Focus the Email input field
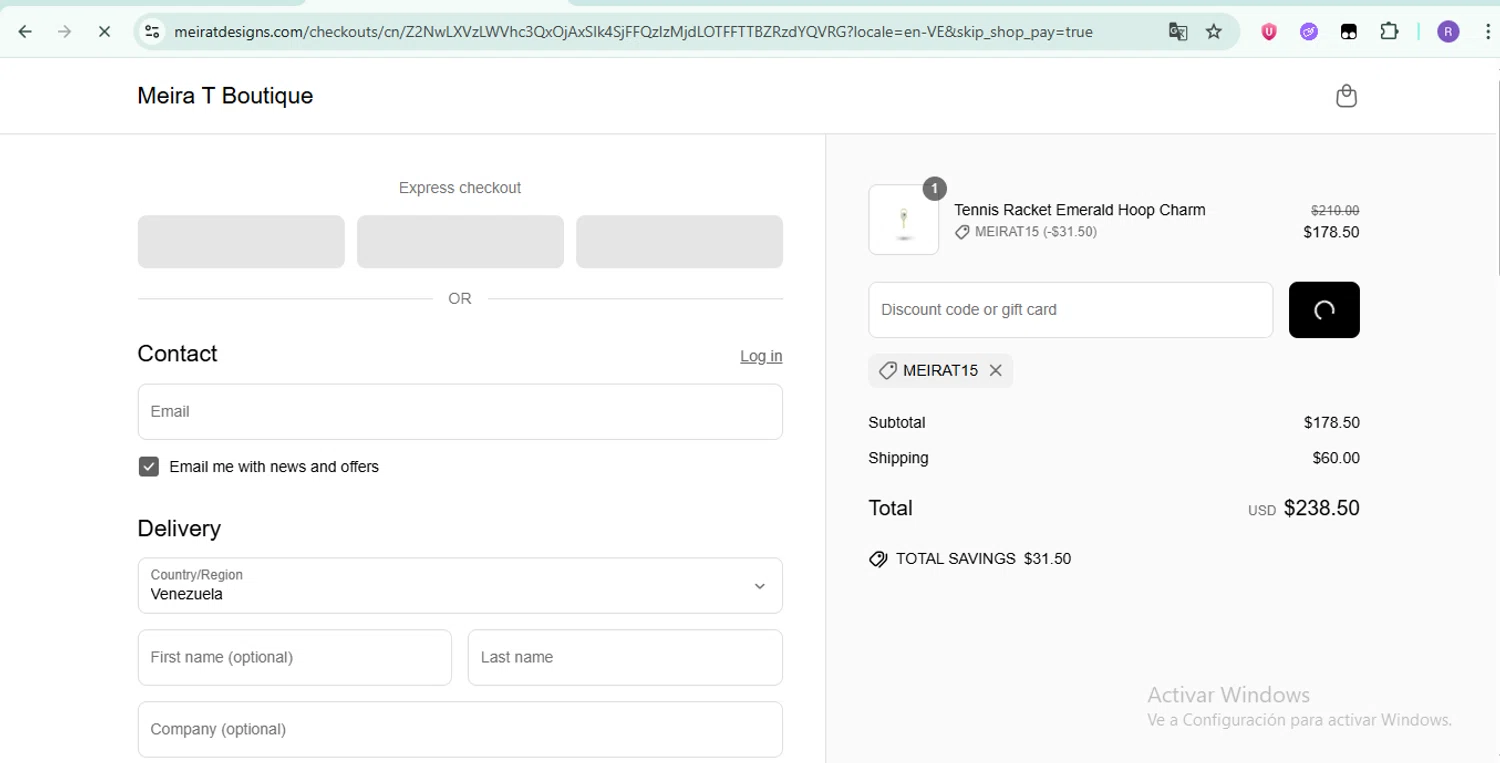Screen dimensions: 1500x763 pos(460,412)
